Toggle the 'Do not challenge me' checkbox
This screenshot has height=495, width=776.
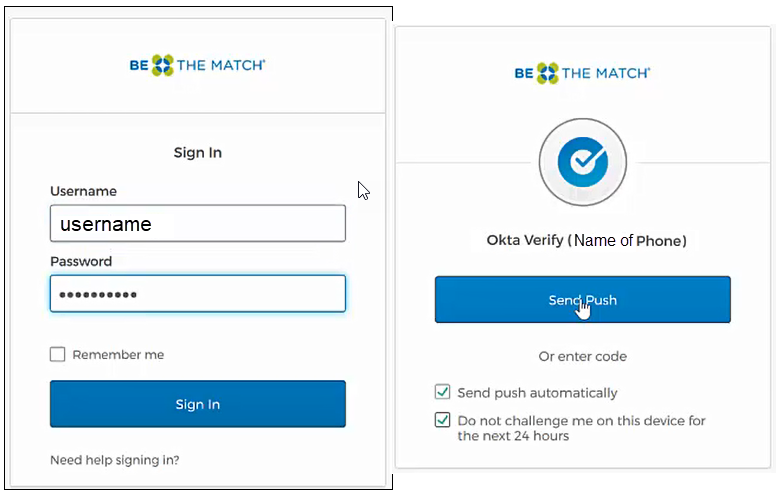(443, 421)
